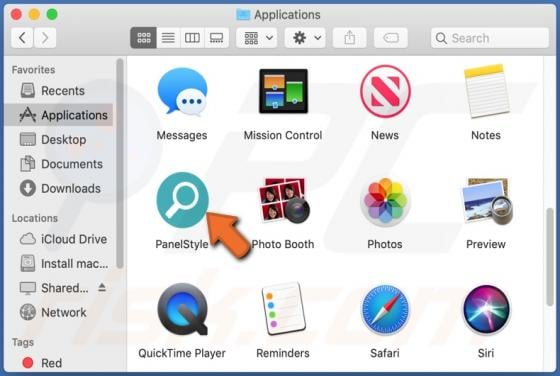Go back with the left chevron button
This screenshot has height=376, width=560.
click(22, 37)
